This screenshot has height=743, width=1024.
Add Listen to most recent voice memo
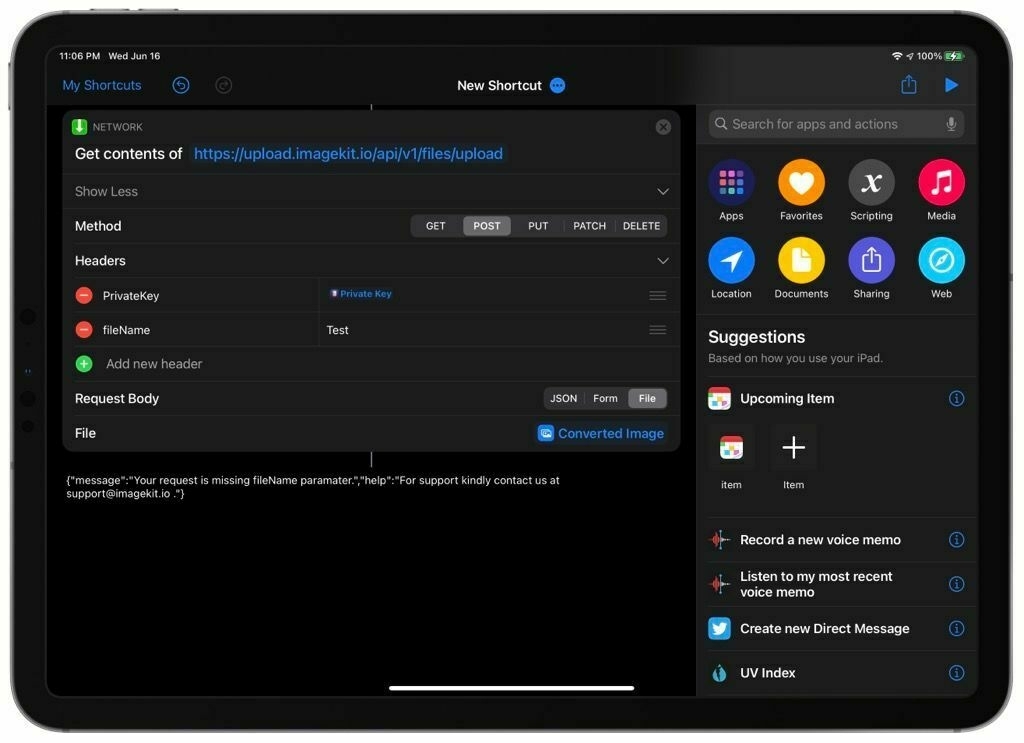click(x=816, y=584)
